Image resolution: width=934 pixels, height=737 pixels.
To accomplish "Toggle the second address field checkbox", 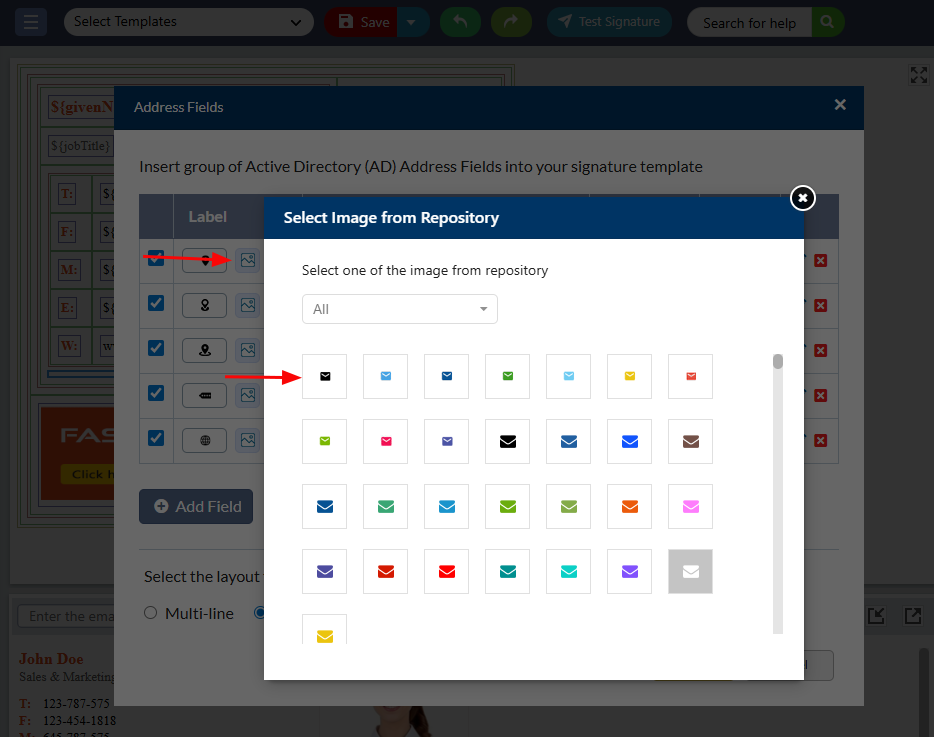I will tap(156, 303).
